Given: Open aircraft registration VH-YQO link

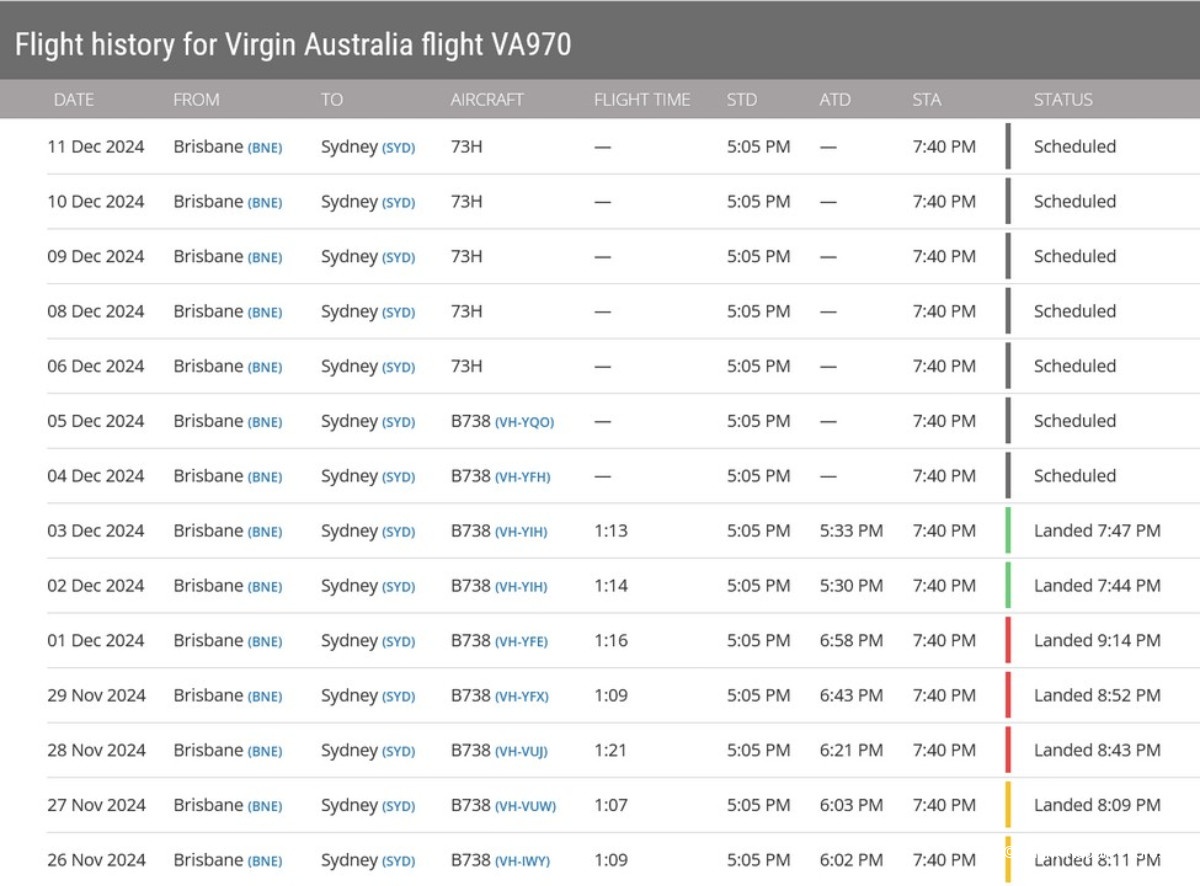Looking at the screenshot, I should click(524, 422).
